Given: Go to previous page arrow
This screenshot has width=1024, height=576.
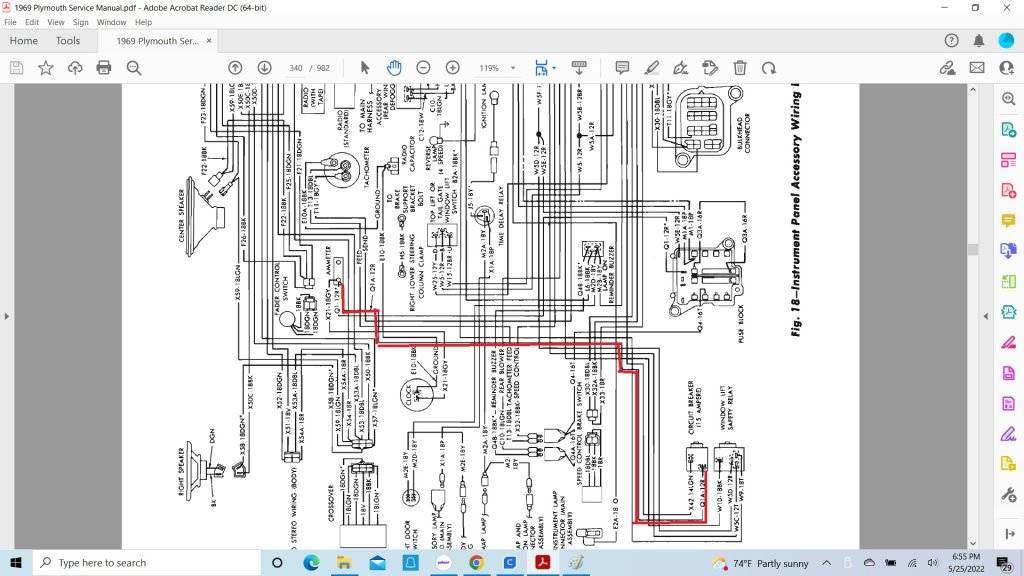Looking at the screenshot, I should (x=235, y=68).
